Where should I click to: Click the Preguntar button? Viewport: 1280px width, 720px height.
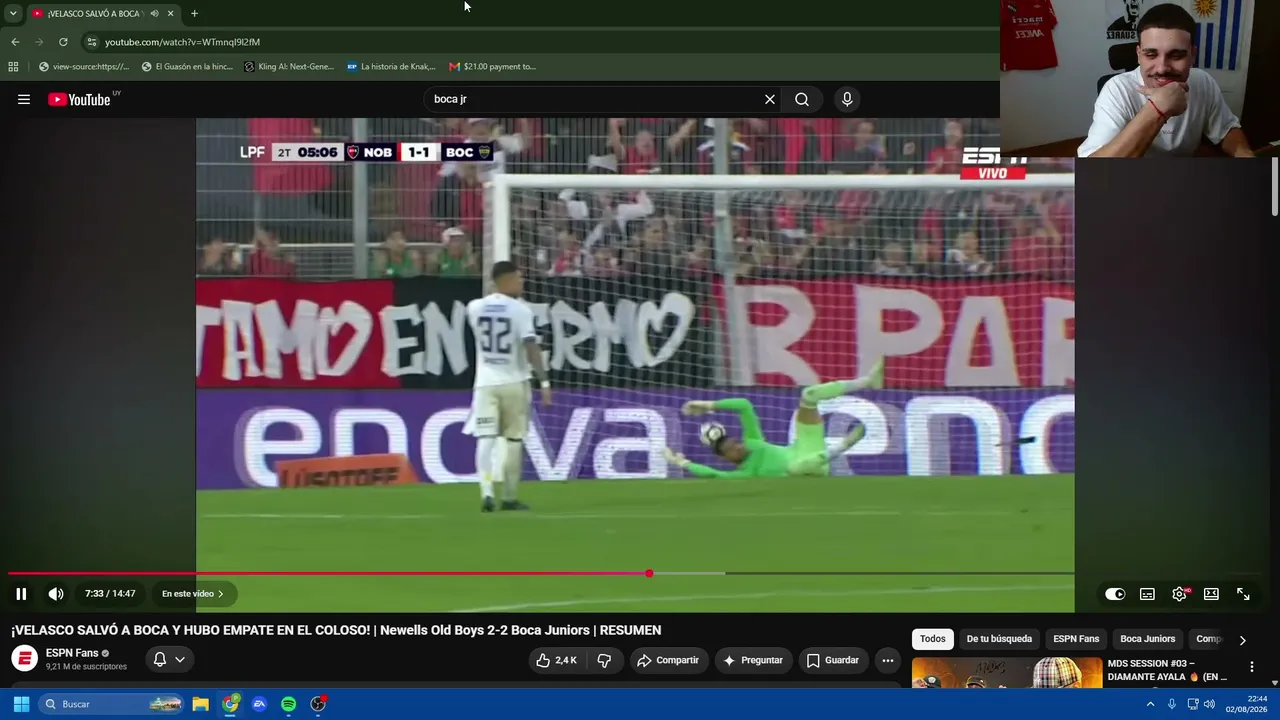753,660
